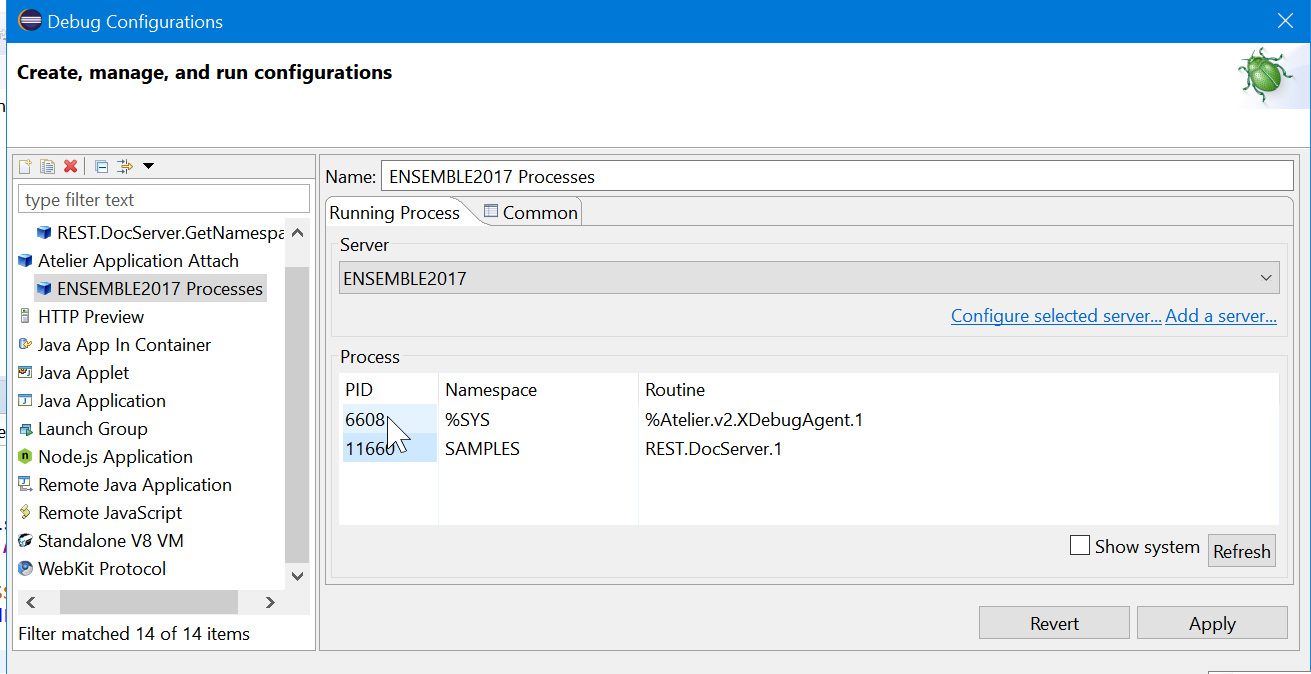Click the WebKit Protocol icon
1311x674 pixels.
pyautogui.click(x=25, y=569)
